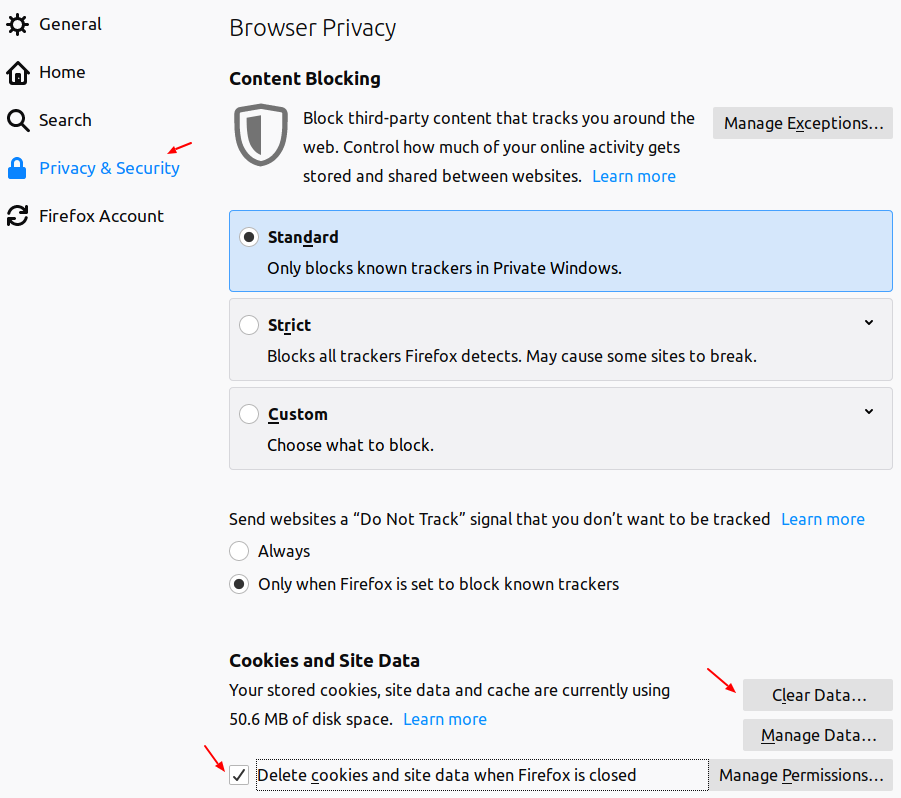The width and height of the screenshot is (901, 798).
Task: Choose Always for Do Not Track
Action: (239, 551)
